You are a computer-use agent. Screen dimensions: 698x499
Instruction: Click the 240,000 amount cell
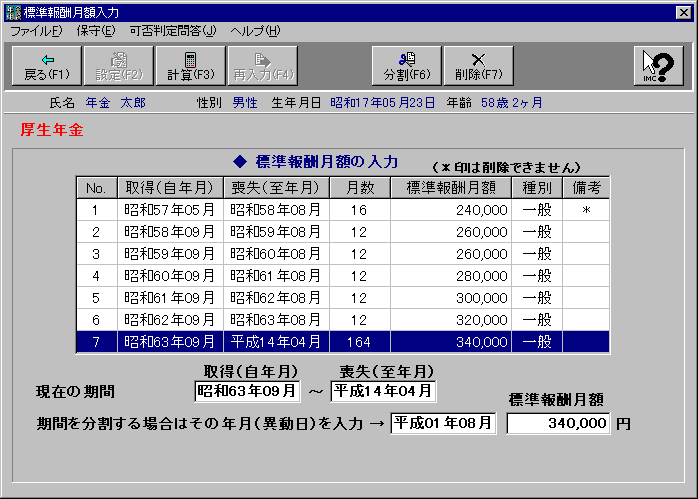click(451, 210)
